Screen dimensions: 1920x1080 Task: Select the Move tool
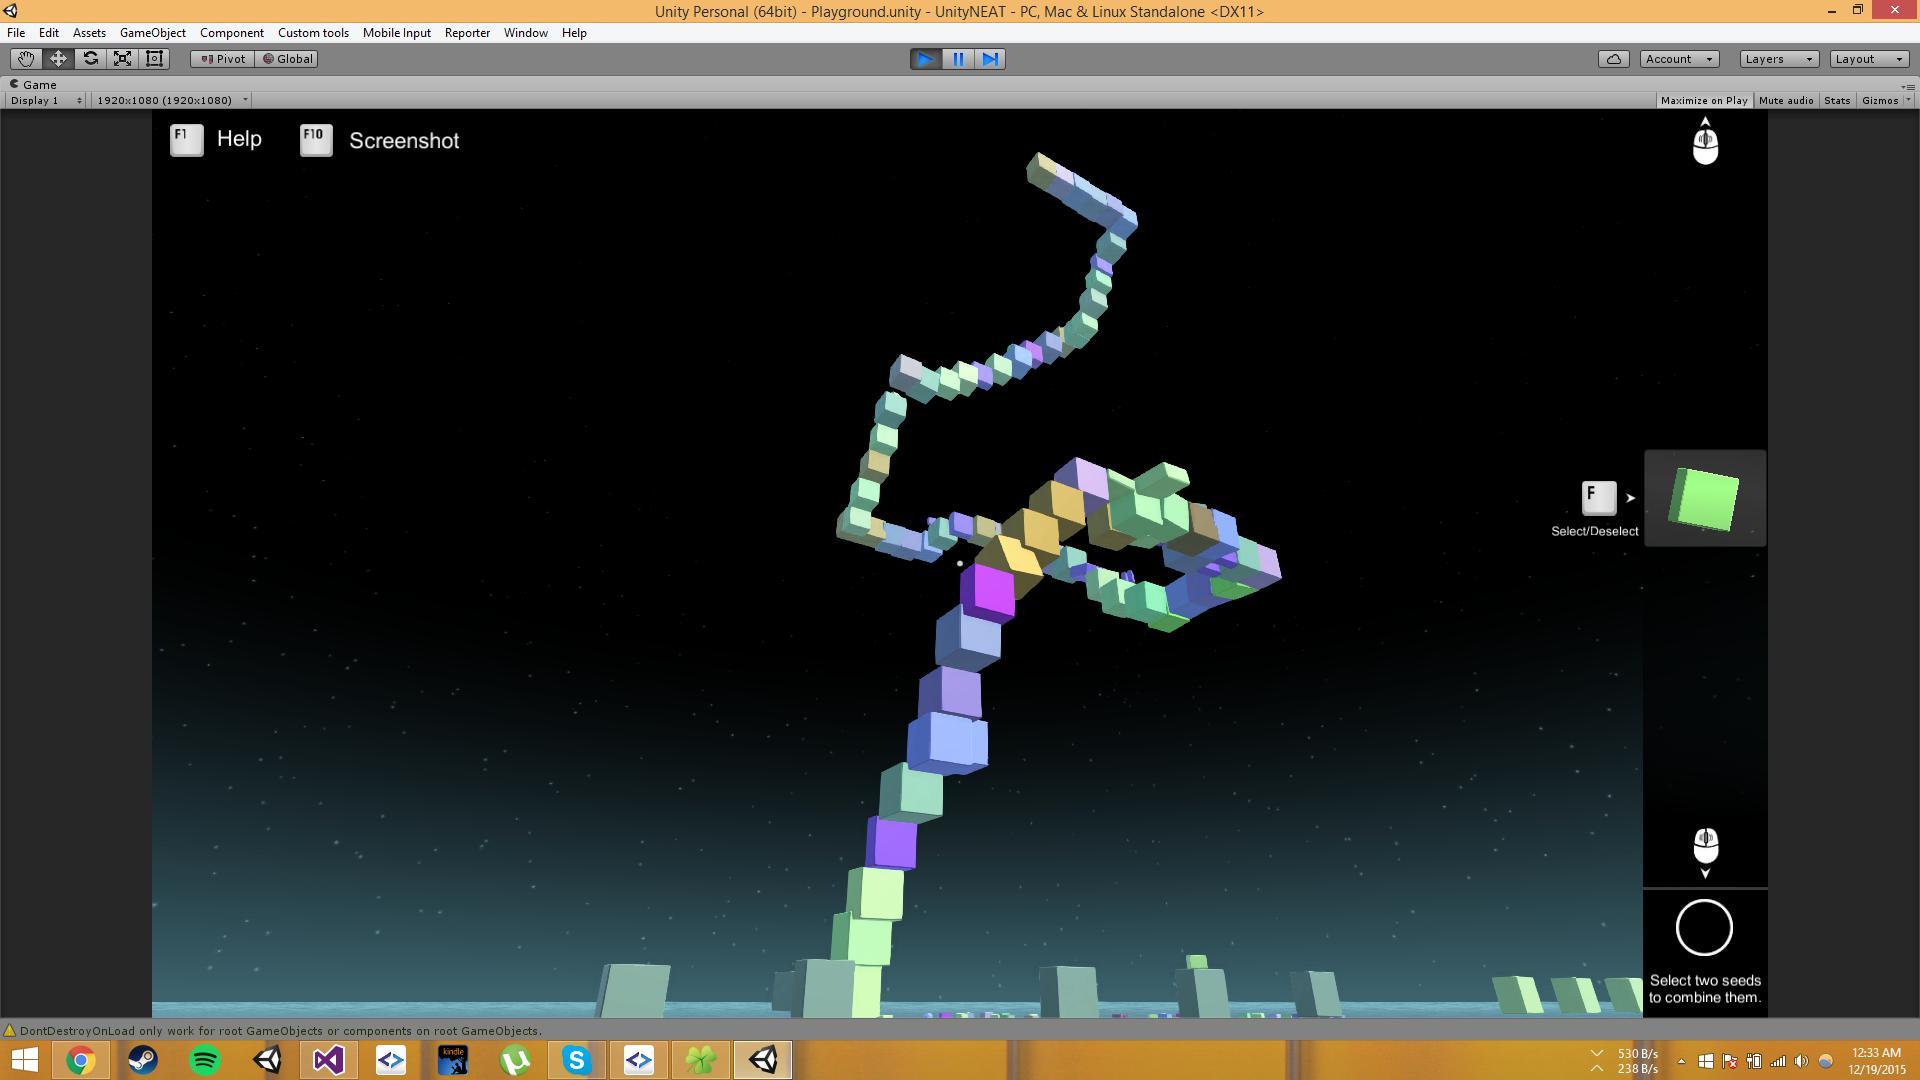click(x=58, y=59)
